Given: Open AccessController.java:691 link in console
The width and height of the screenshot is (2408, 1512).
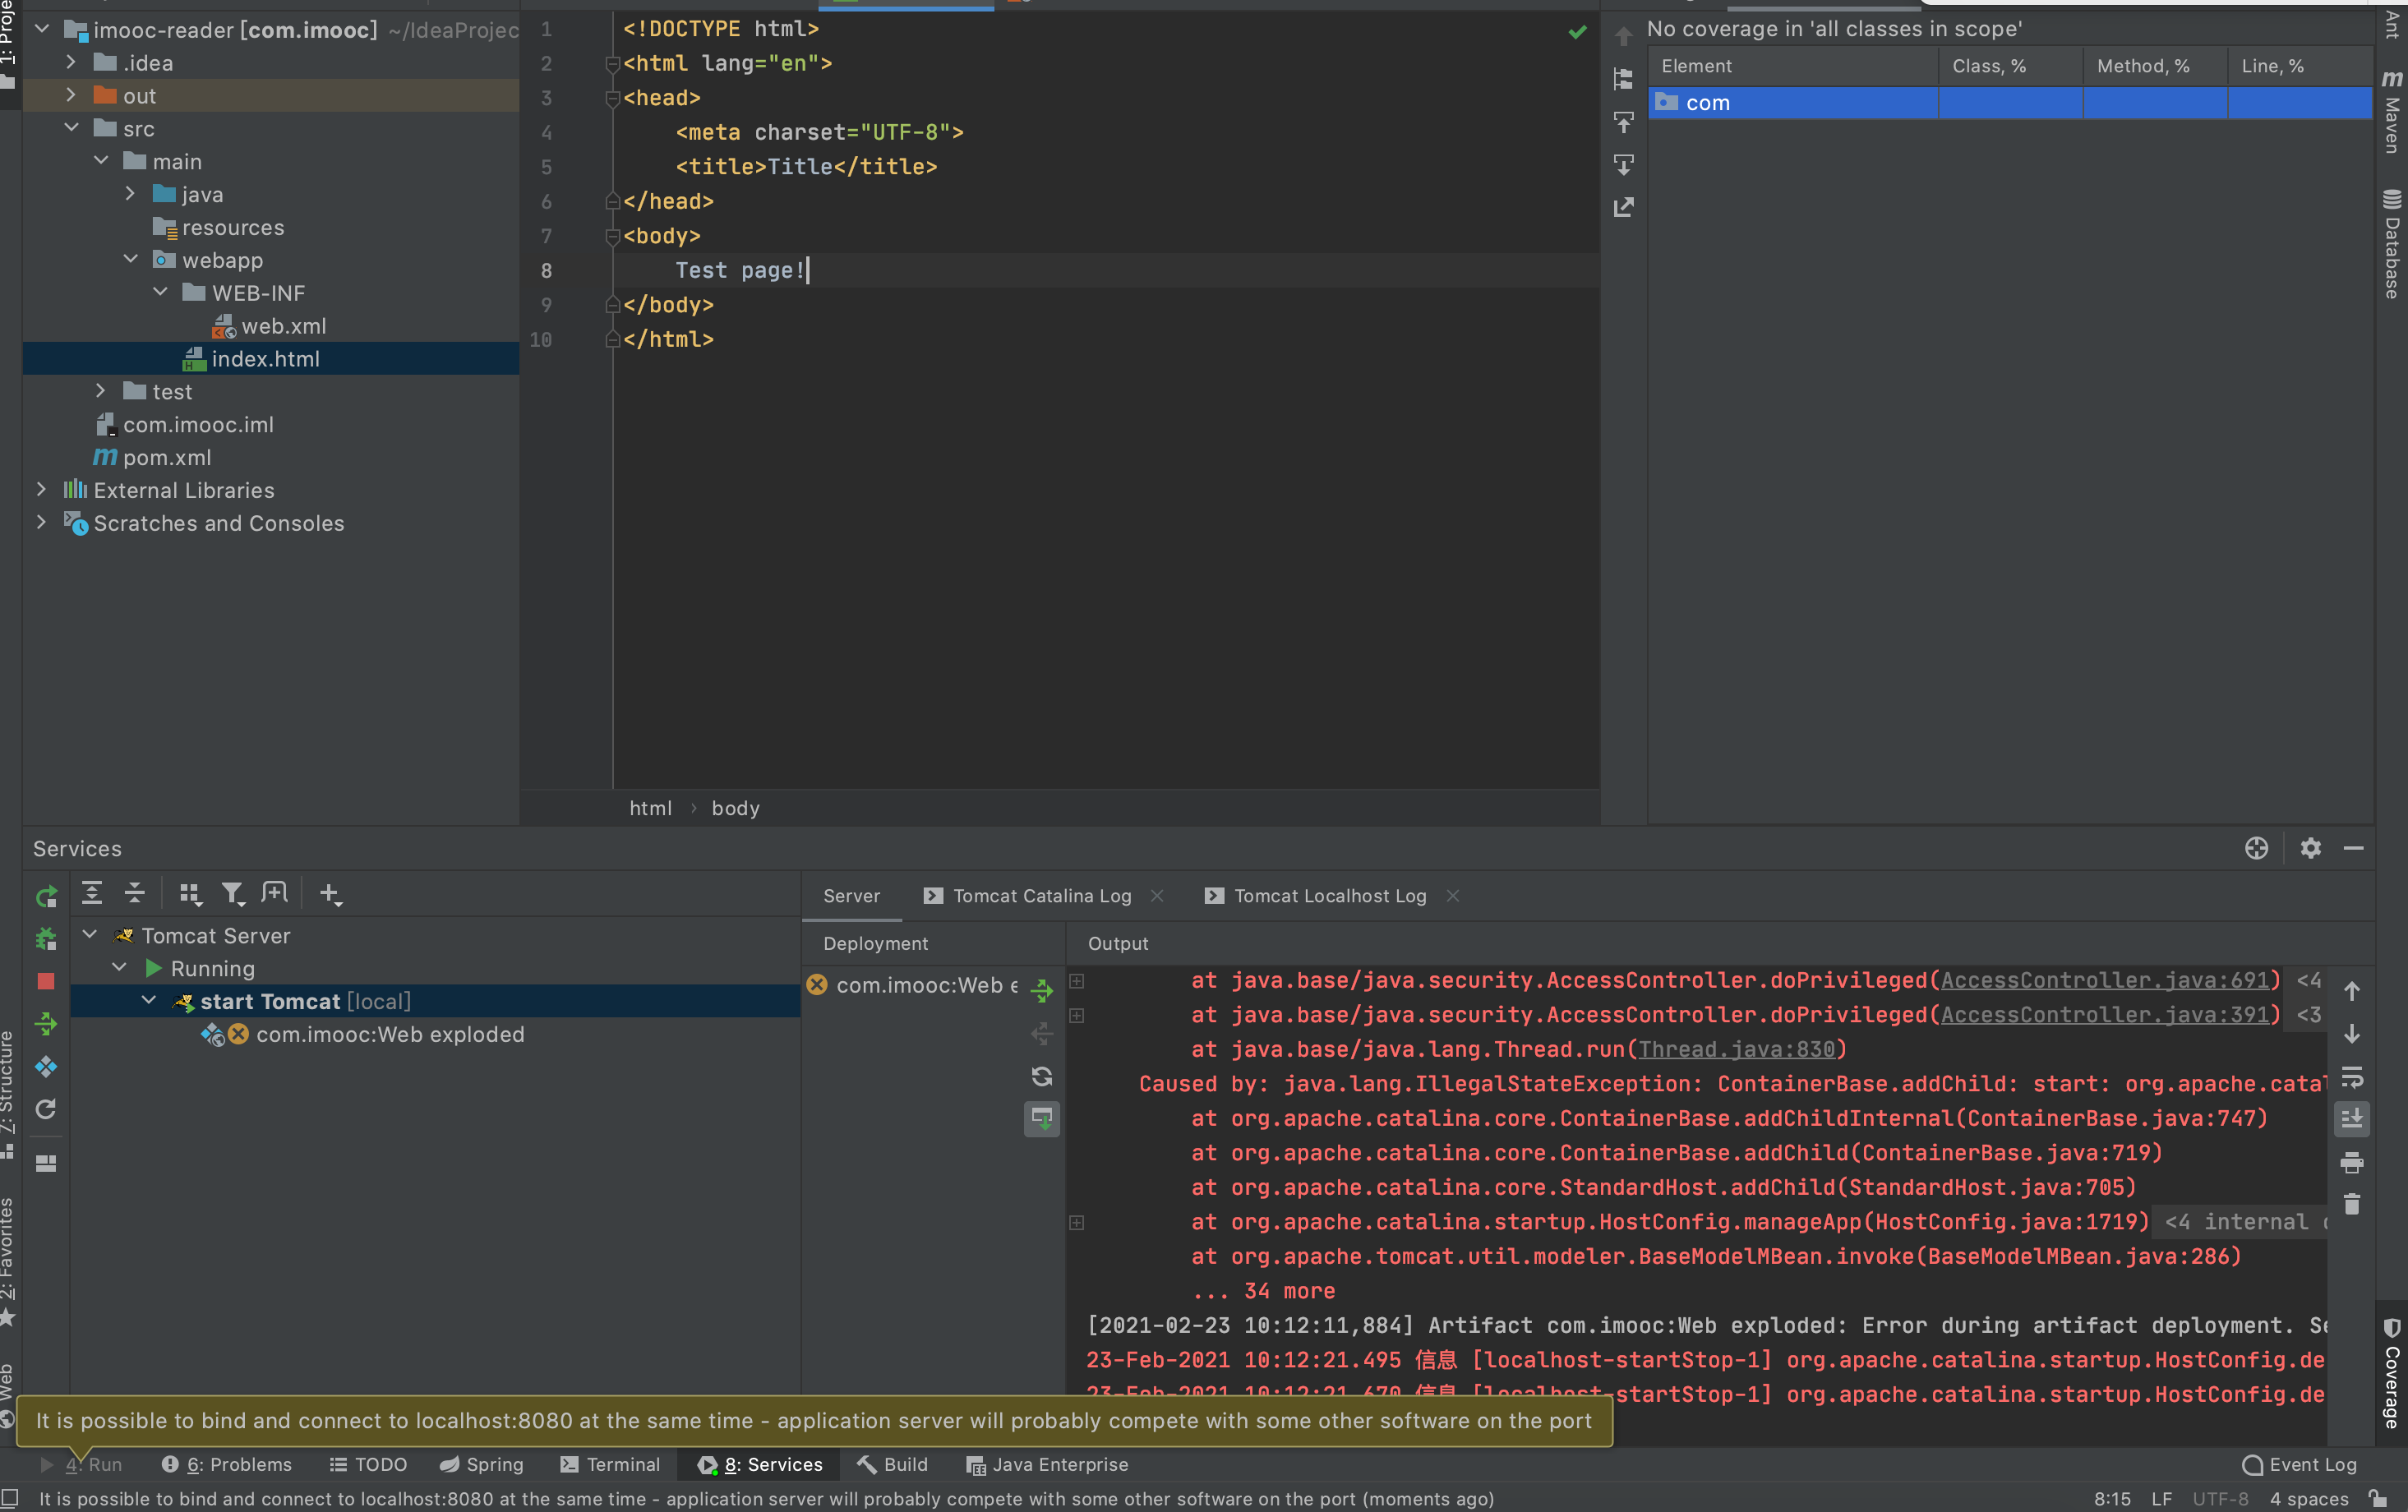Looking at the screenshot, I should click(x=2105, y=980).
